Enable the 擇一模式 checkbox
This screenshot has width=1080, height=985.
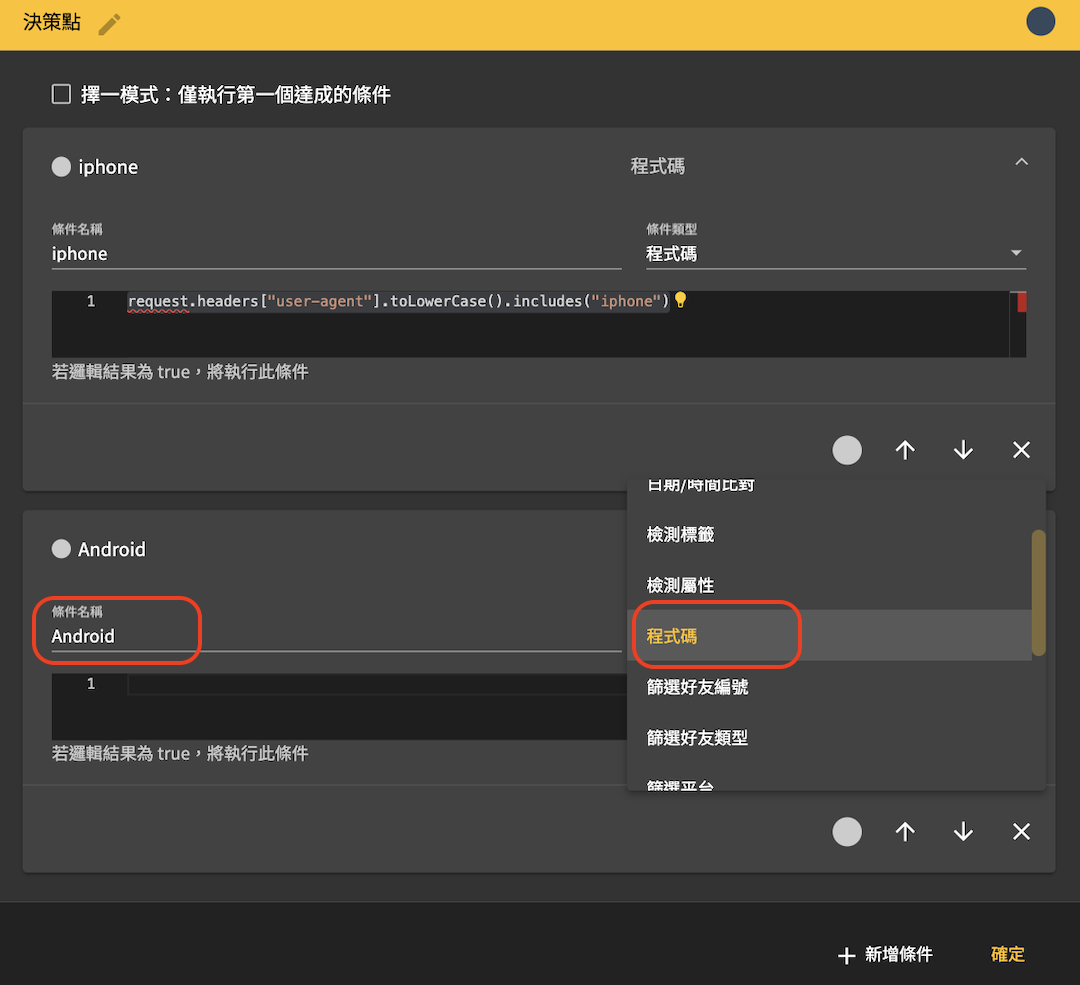coord(61,94)
